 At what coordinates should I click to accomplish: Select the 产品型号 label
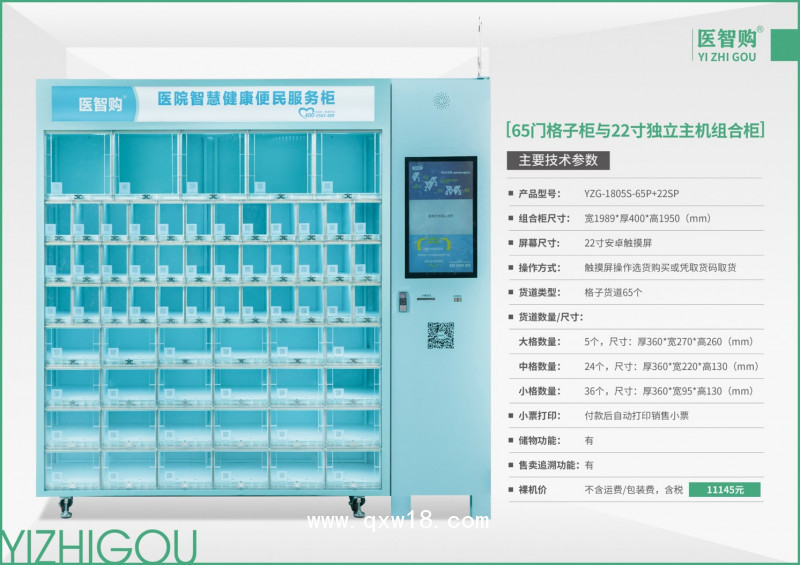tap(539, 193)
